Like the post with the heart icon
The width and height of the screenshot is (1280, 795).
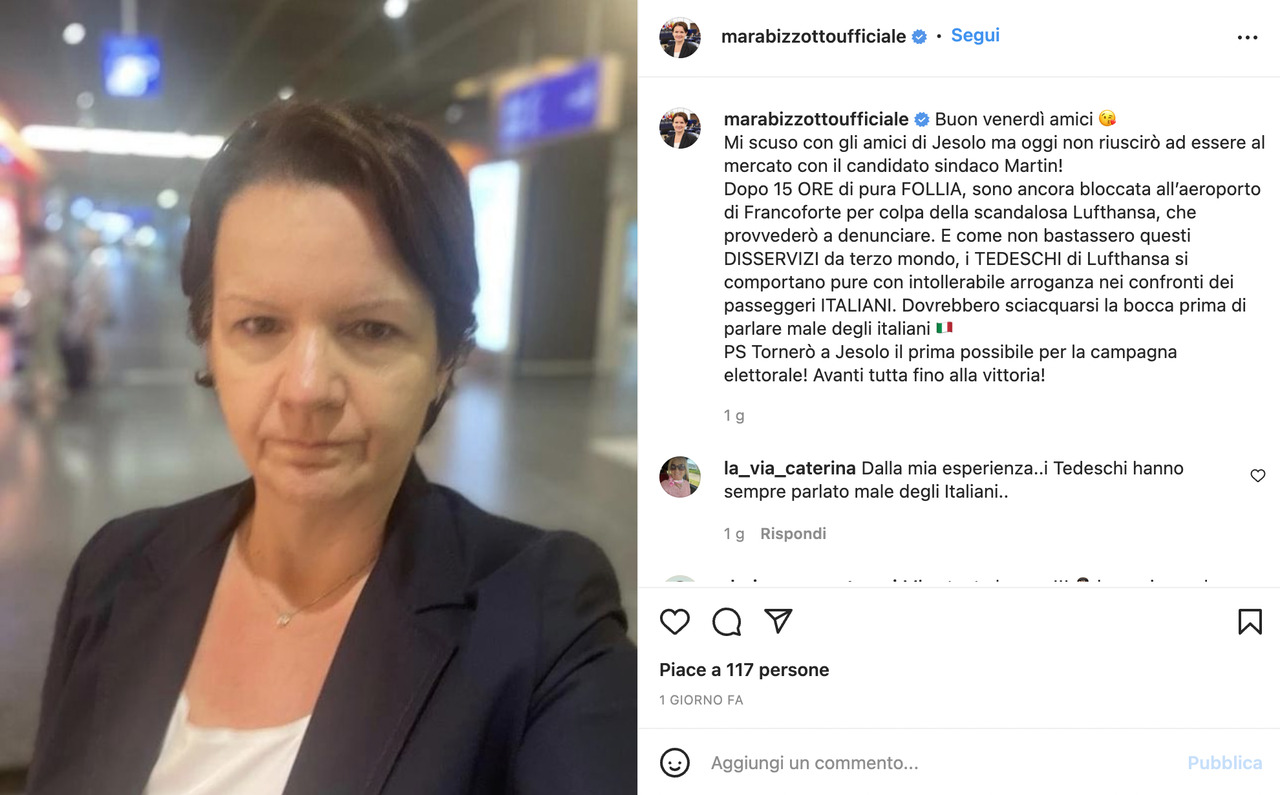click(x=675, y=622)
